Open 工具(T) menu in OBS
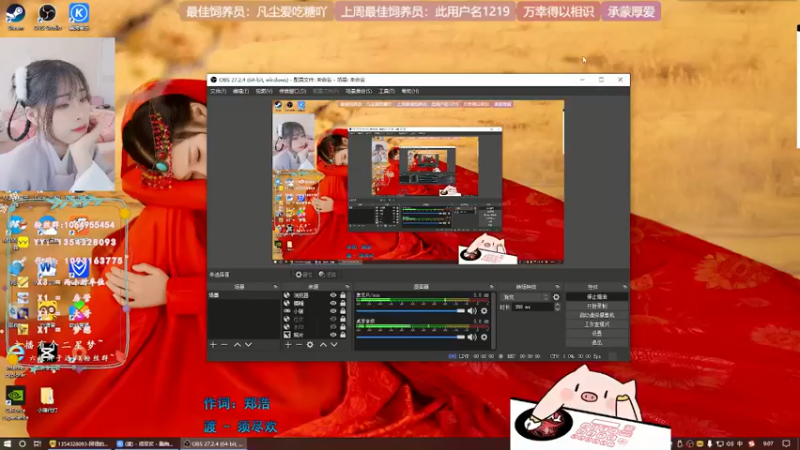Viewport: 800px width, 450px height. (387, 91)
